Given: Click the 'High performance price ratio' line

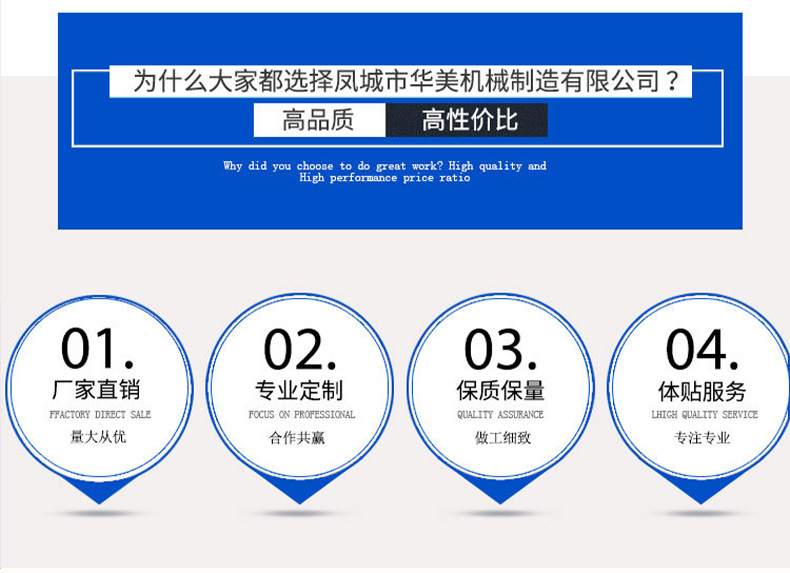Looking at the screenshot, I should point(385,178).
